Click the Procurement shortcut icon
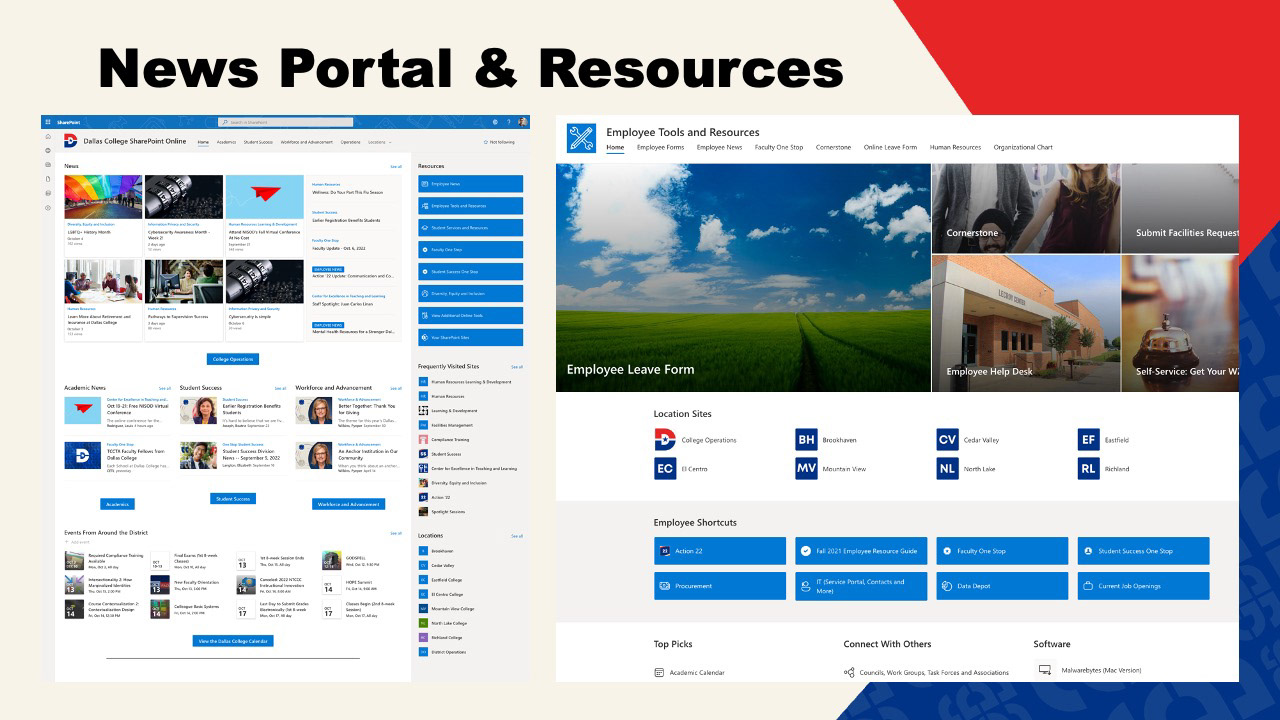1280x720 pixels. tap(665, 586)
